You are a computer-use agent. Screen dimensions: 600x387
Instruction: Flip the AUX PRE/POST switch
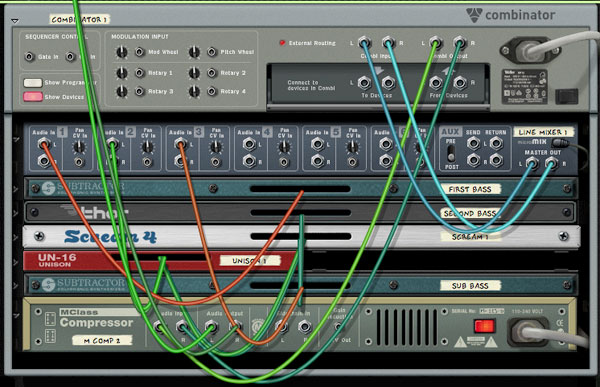(451, 153)
